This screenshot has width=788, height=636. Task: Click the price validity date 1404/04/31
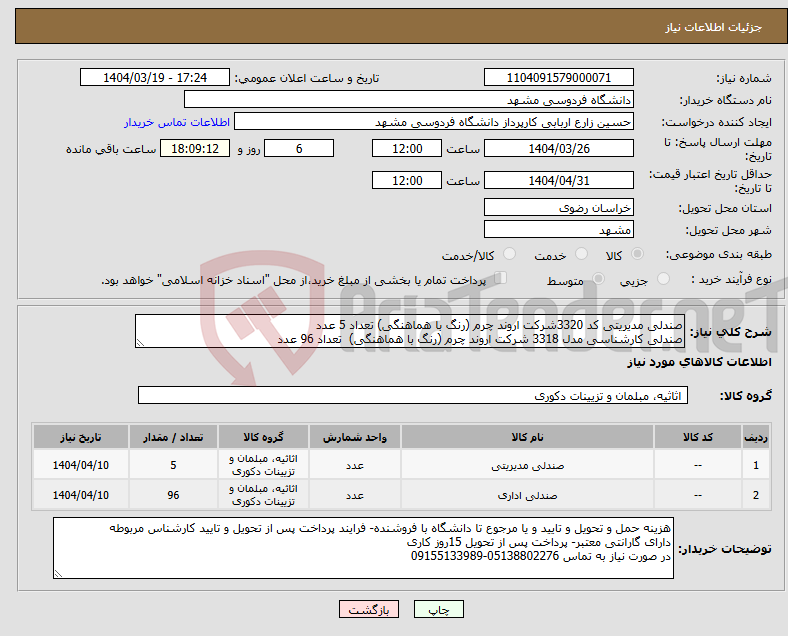558,180
